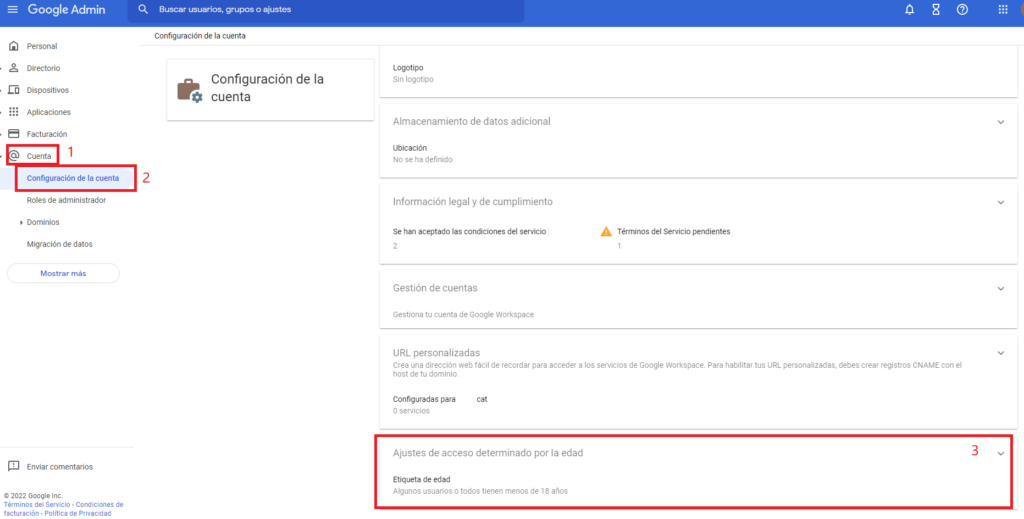Click Términos del Servicio pendientes text
Image resolution: width=1024 pixels, height=519 pixels.
point(673,232)
